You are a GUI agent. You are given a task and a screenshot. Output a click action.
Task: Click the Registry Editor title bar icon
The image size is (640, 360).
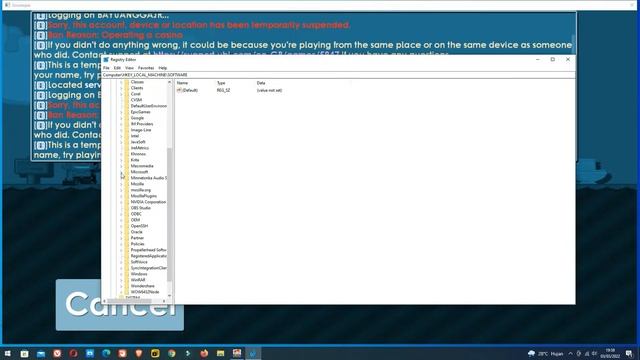pyautogui.click(x=106, y=60)
